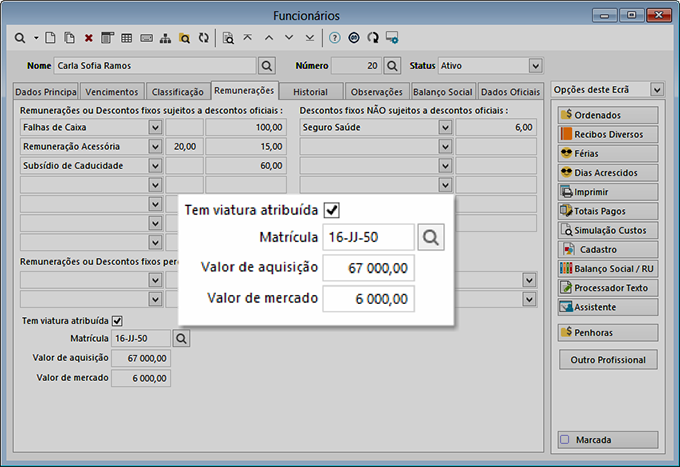Image resolution: width=680 pixels, height=467 pixels.
Task: Search employees using the Nome lookup button
Action: click(267, 66)
